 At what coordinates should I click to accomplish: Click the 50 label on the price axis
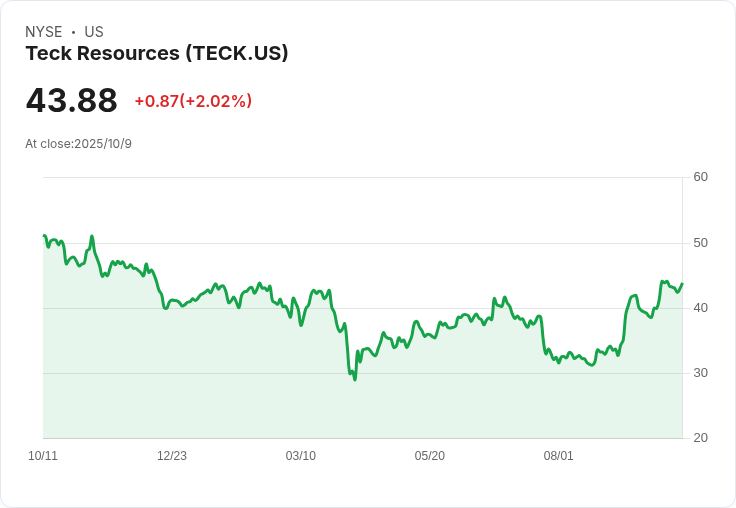point(700,243)
